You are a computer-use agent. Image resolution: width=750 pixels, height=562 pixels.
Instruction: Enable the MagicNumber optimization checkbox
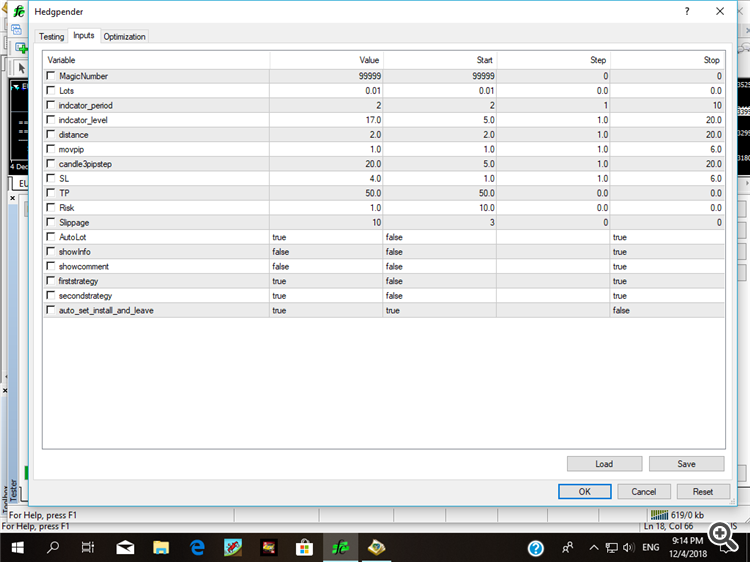[51, 76]
